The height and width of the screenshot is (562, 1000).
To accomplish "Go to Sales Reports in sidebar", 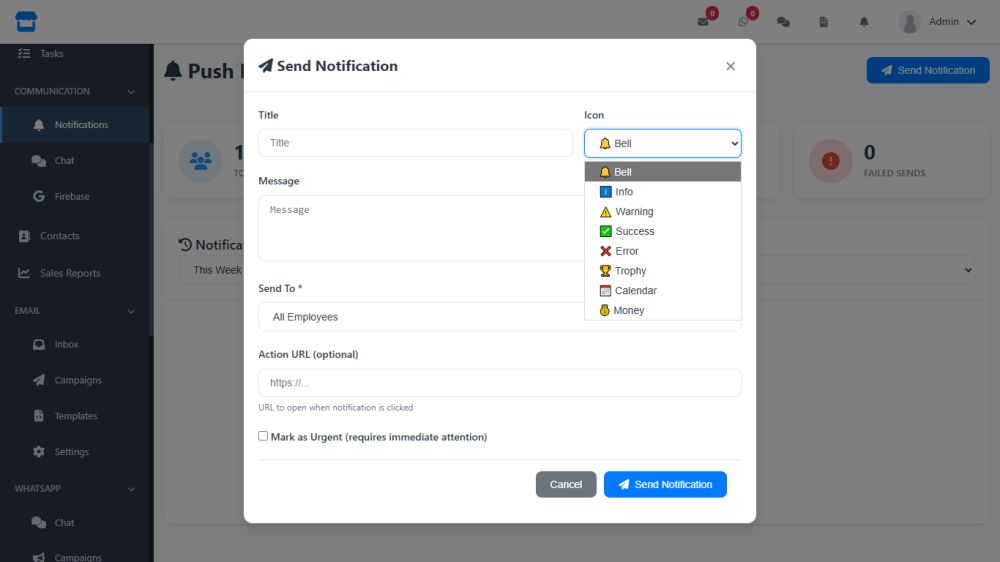I will point(70,273).
